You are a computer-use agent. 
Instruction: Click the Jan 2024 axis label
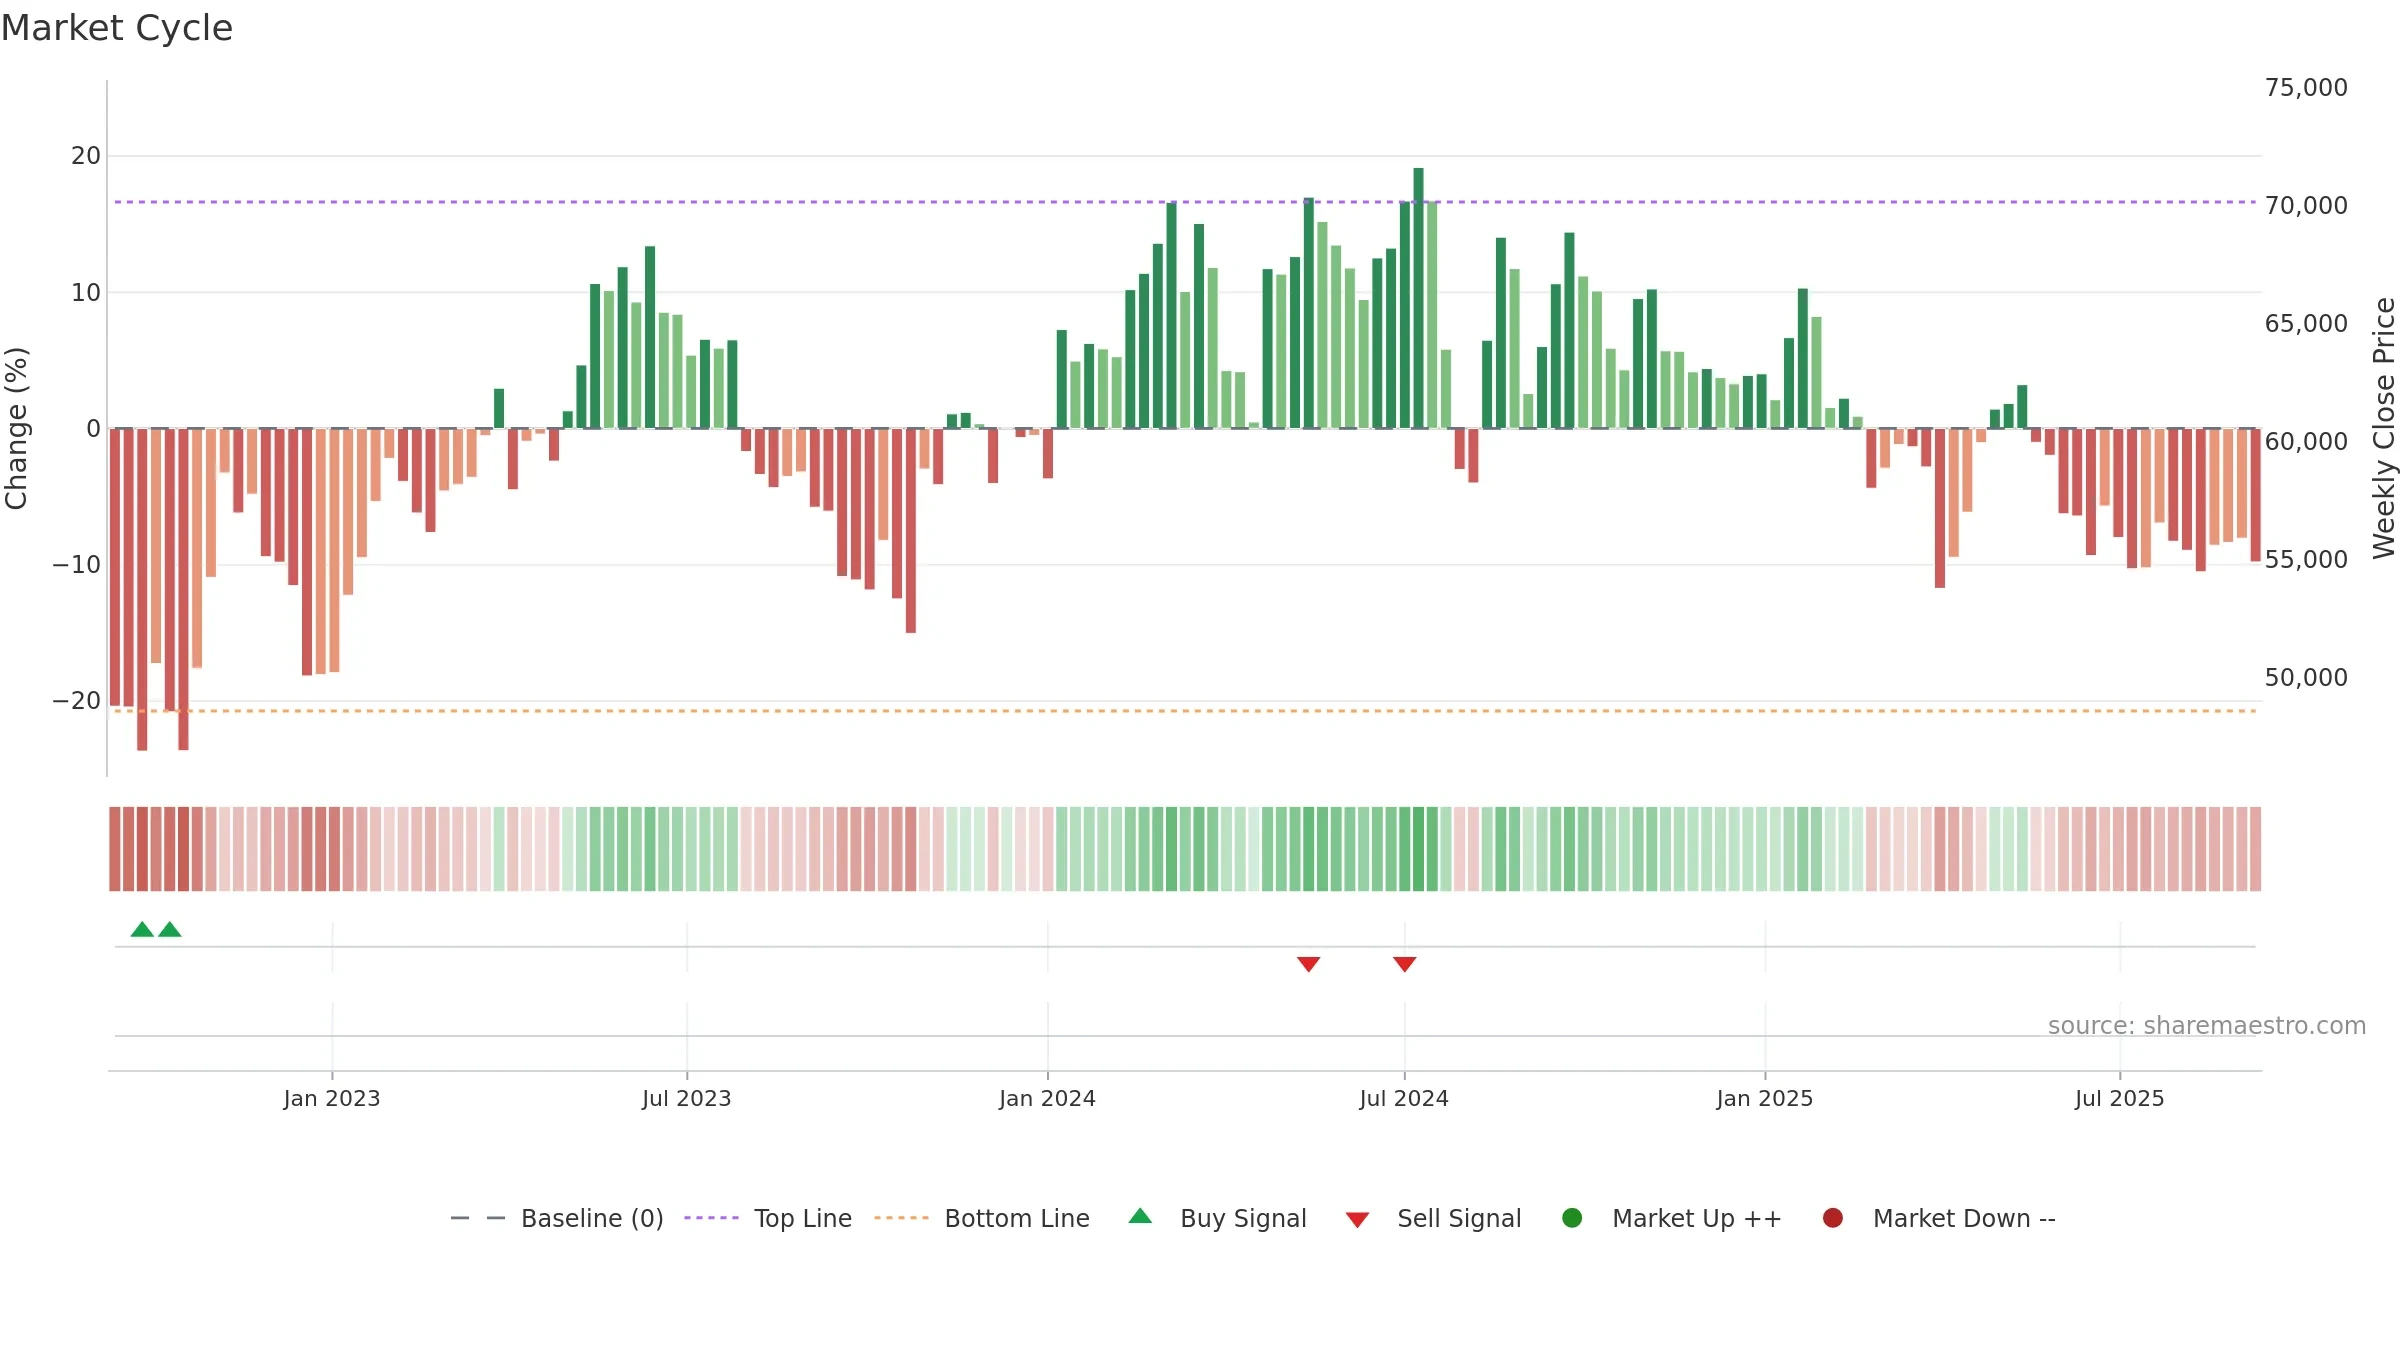[x=1048, y=1099]
